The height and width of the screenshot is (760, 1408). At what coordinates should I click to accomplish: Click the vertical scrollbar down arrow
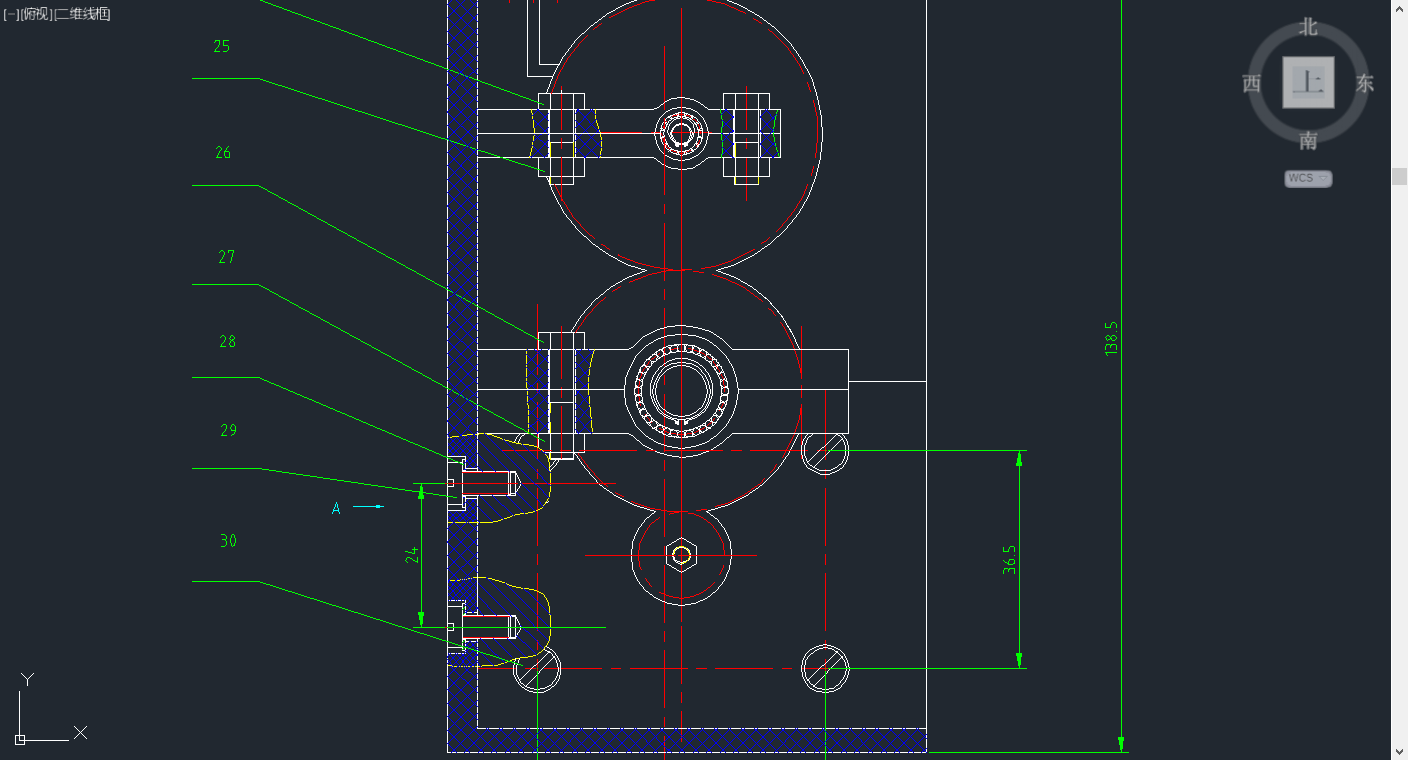pos(1399,751)
